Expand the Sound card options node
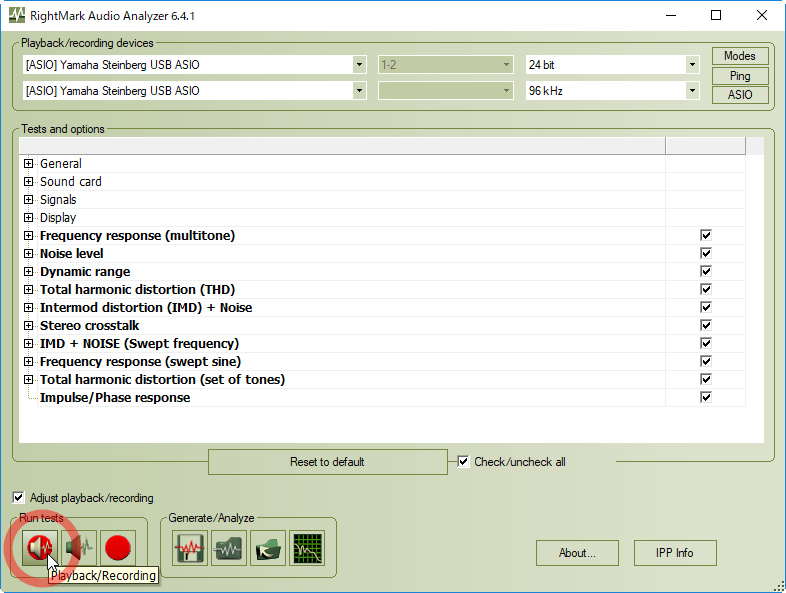 pos(29,181)
